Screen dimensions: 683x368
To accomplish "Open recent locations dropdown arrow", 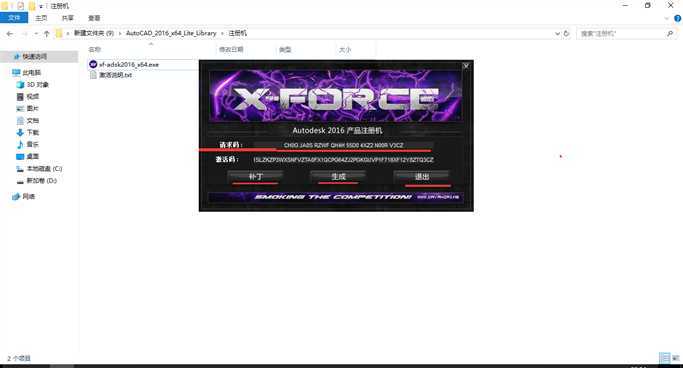I will [x=36, y=34].
